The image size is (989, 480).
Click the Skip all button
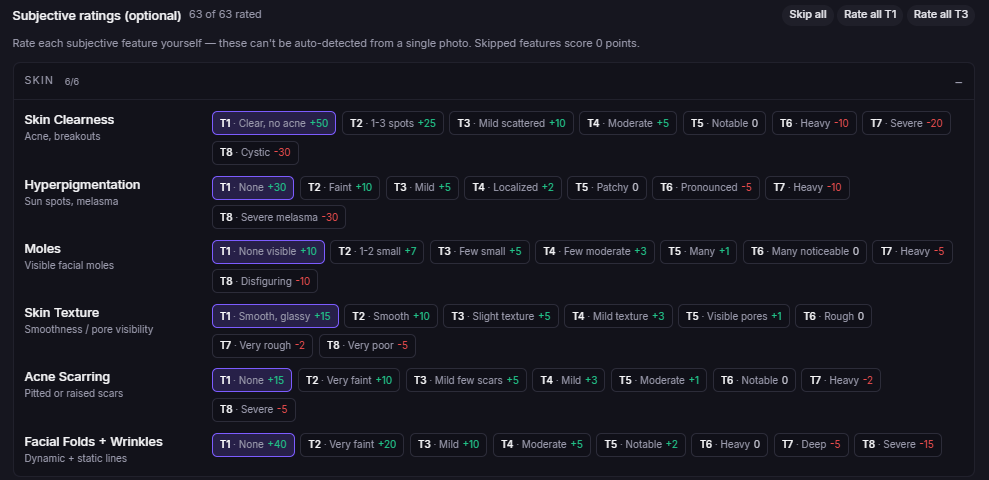tap(808, 15)
